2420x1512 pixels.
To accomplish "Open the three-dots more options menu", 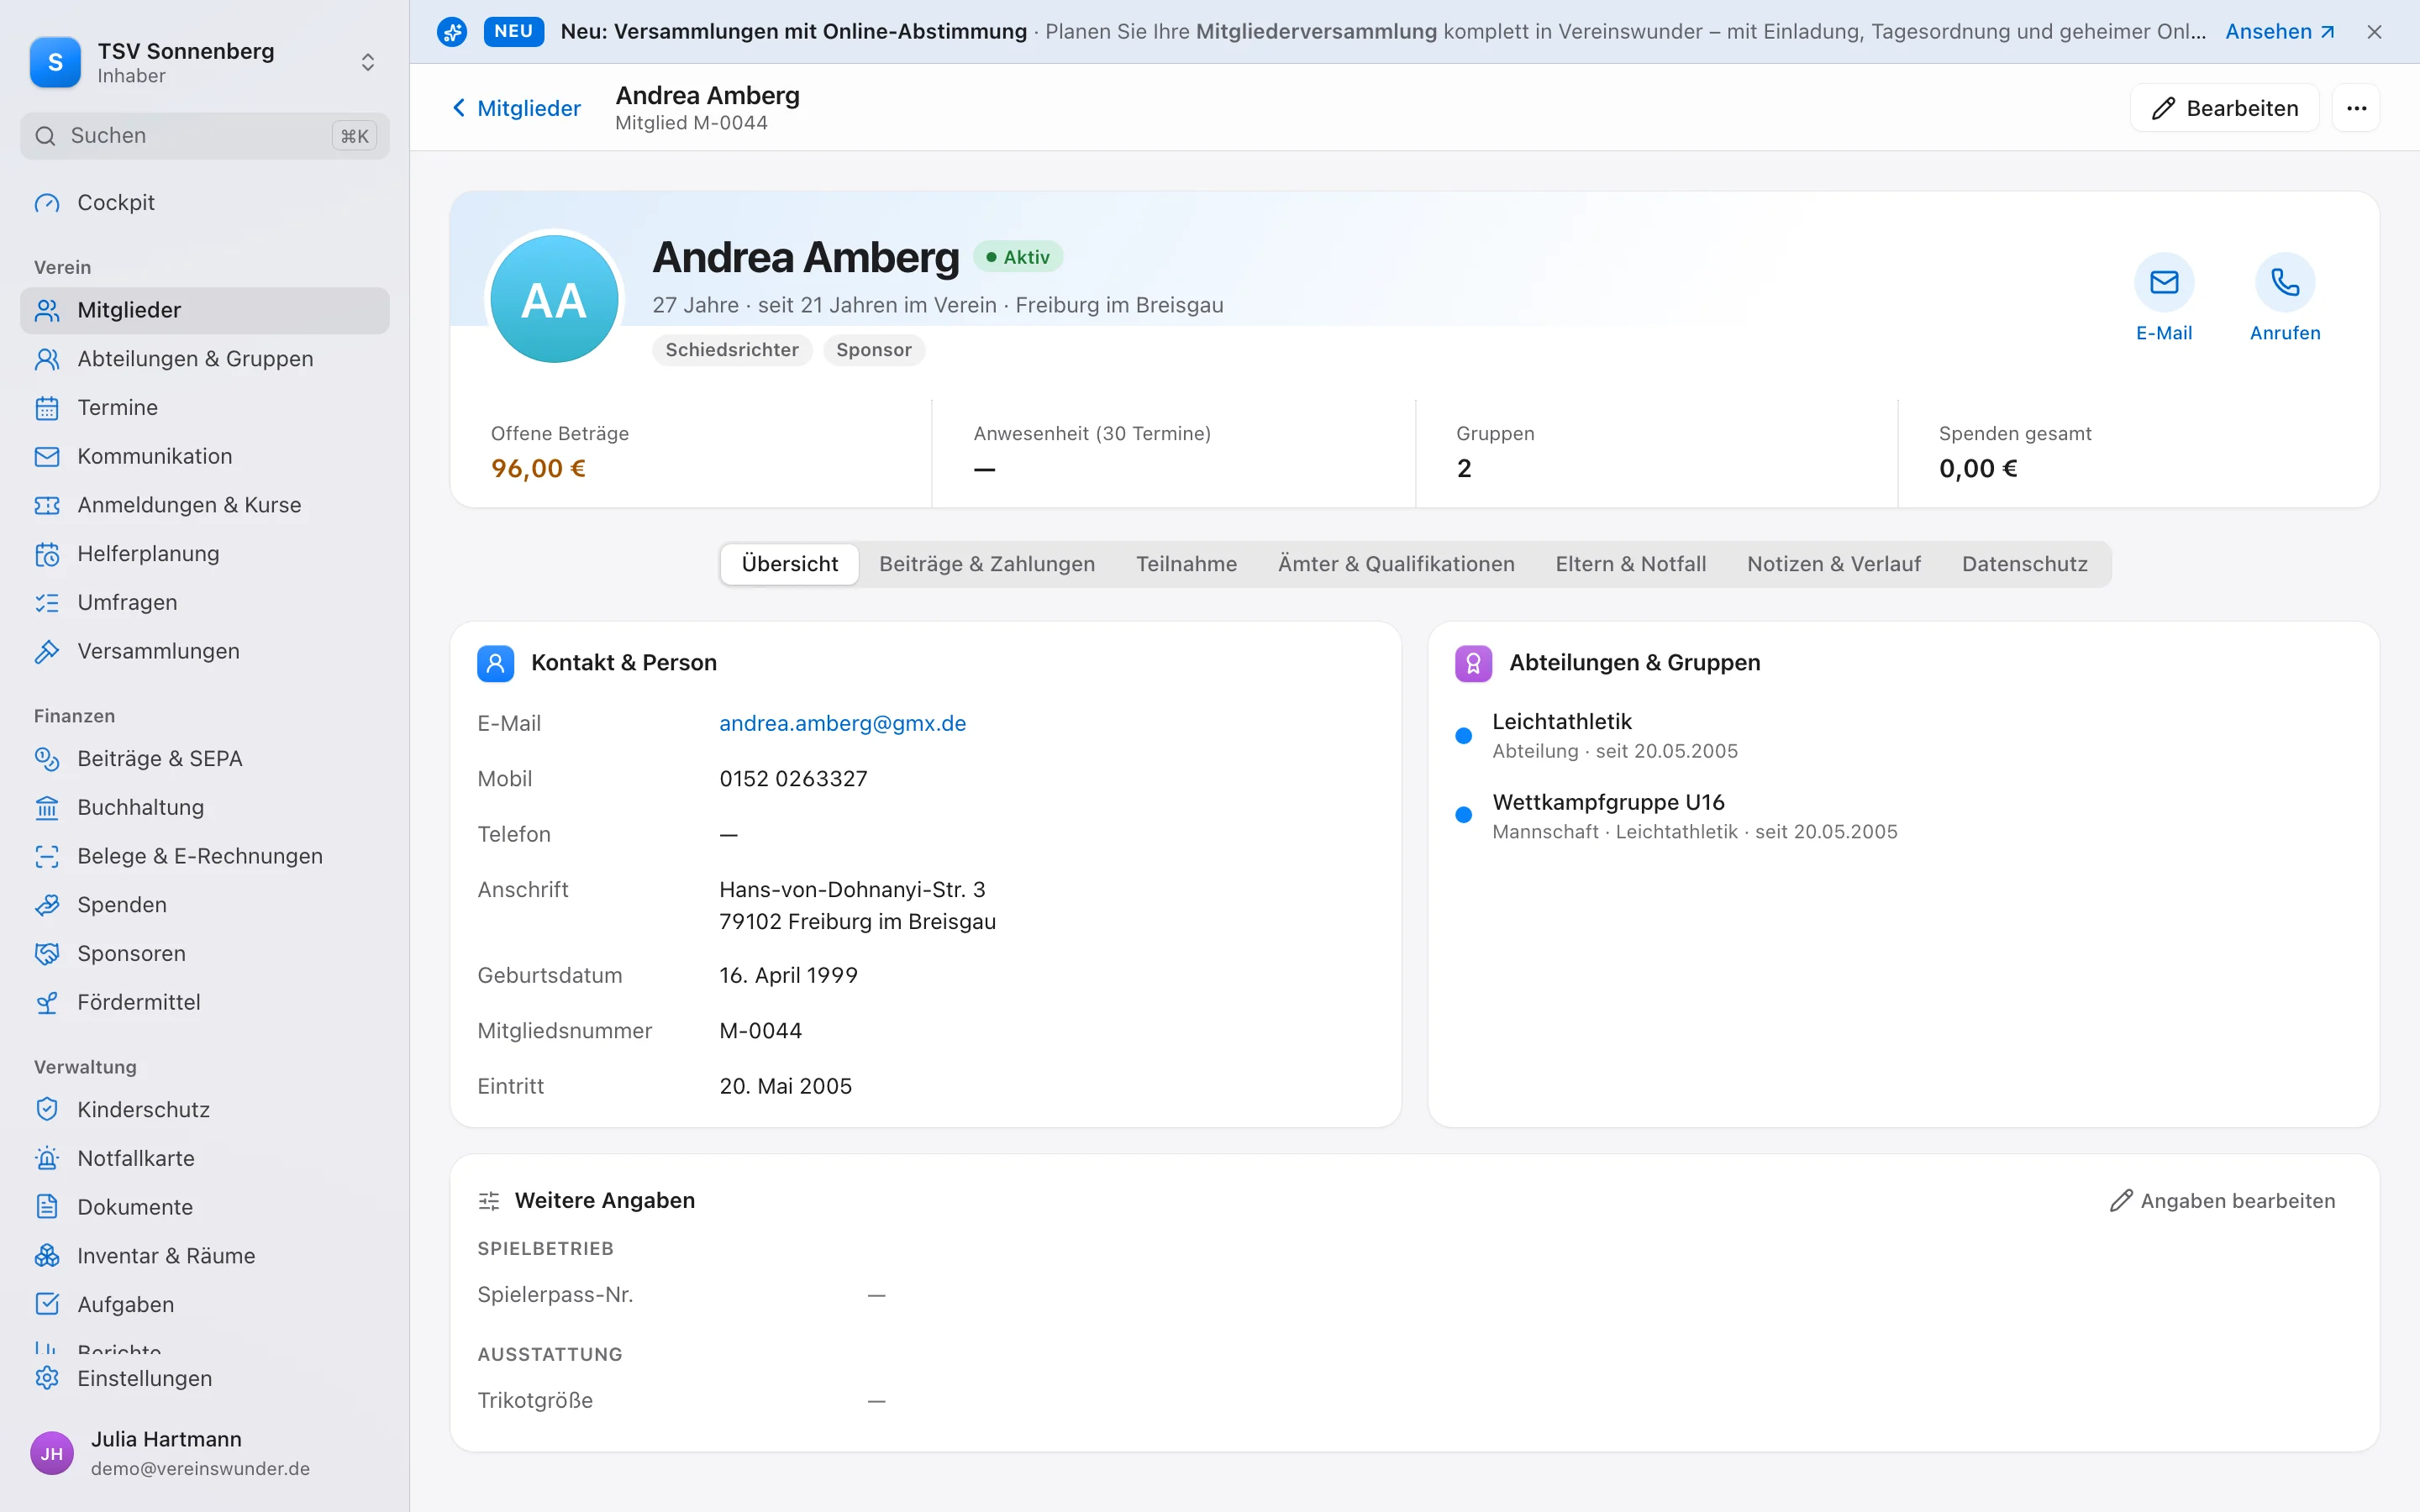I will 2356,108.
